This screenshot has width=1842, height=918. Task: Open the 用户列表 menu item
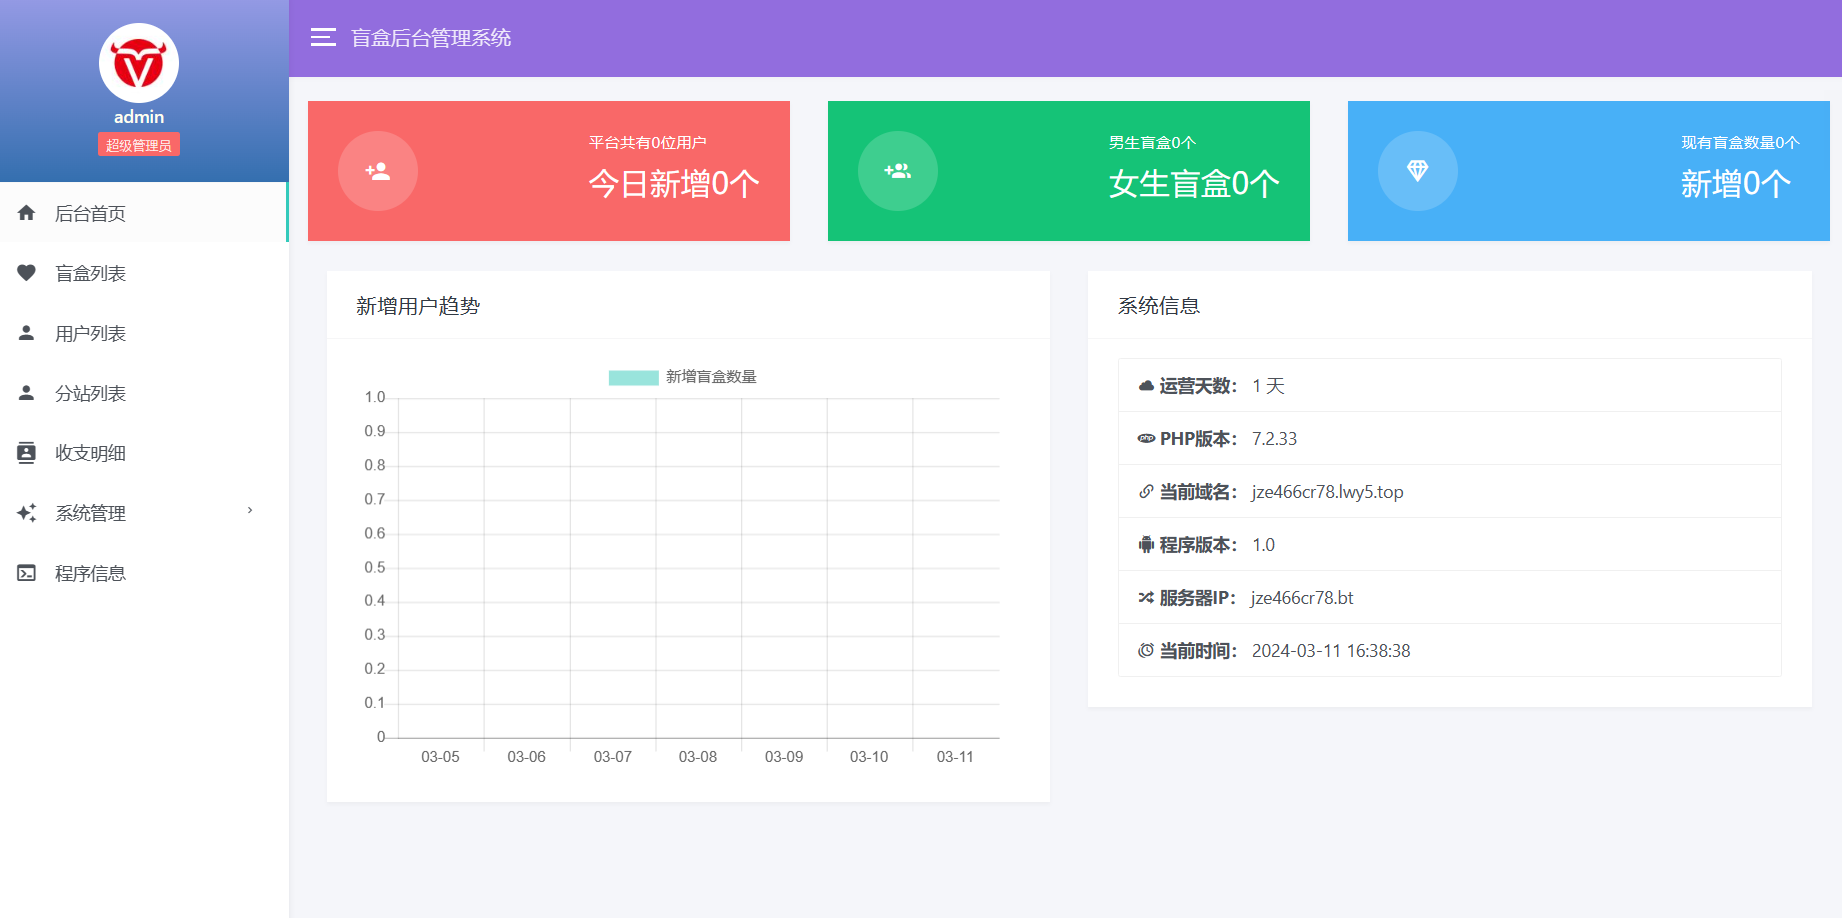pos(144,333)
